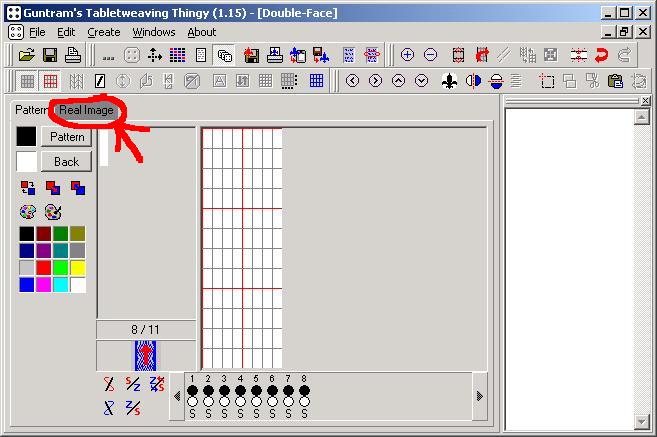Click the colored grid toolbar icon

(177, 55)
